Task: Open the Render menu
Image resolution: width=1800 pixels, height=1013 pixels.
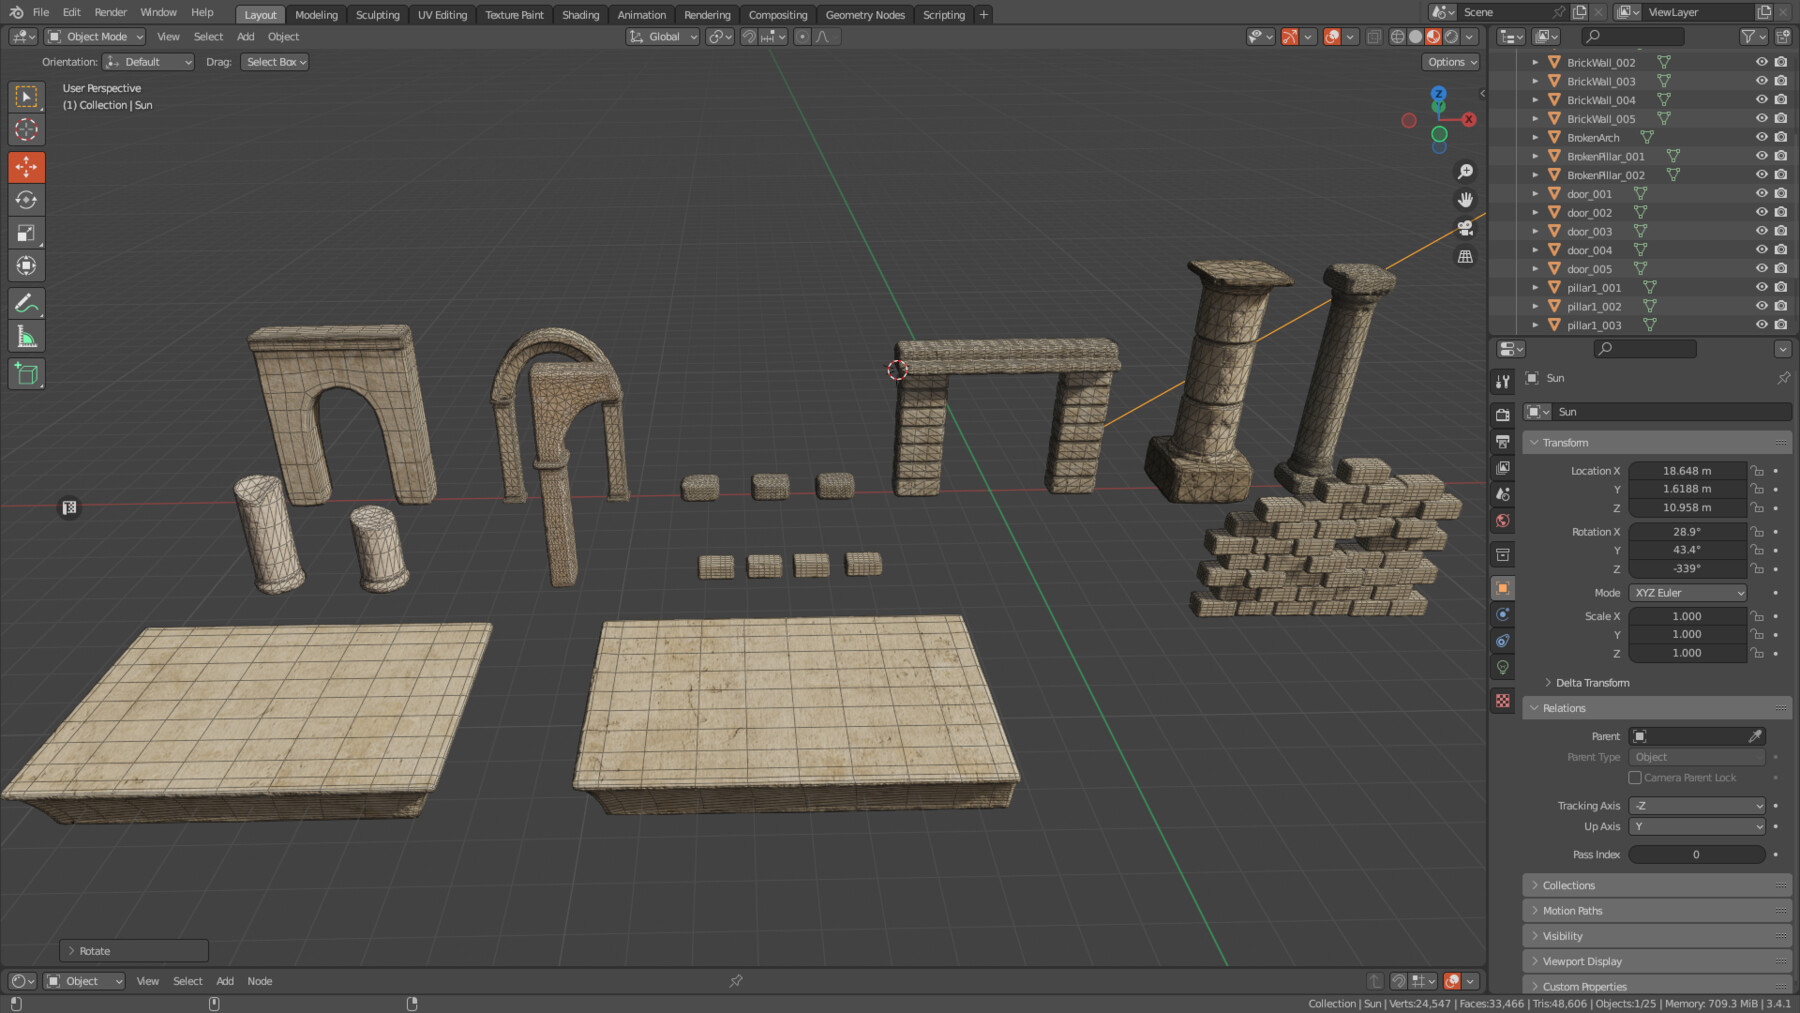Action: (110, 12)
